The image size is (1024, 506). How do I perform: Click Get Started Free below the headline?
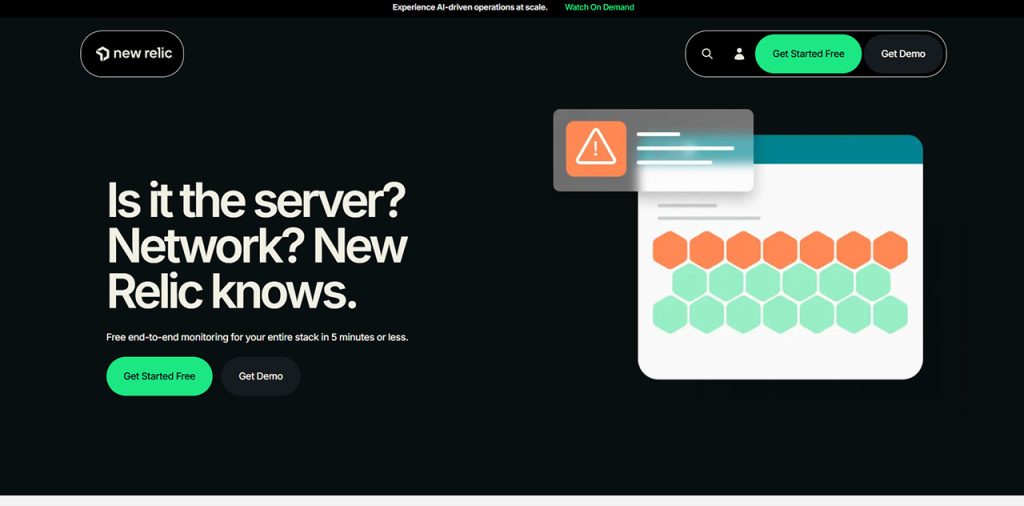point(159,376)
